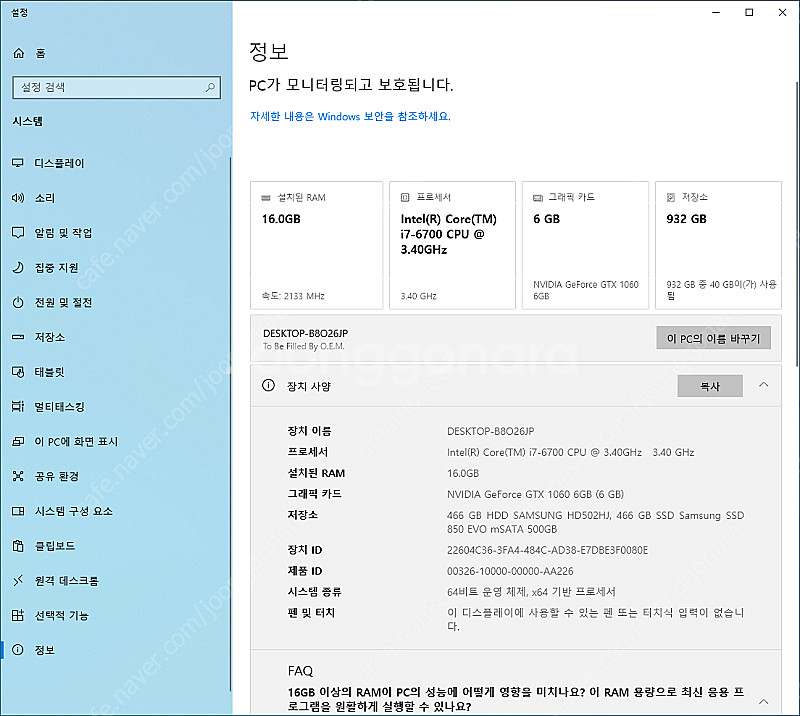This screenshot has height=716, width=800.
Task: Open Windows 보안 details link
Action: click(x=350, y=116)
